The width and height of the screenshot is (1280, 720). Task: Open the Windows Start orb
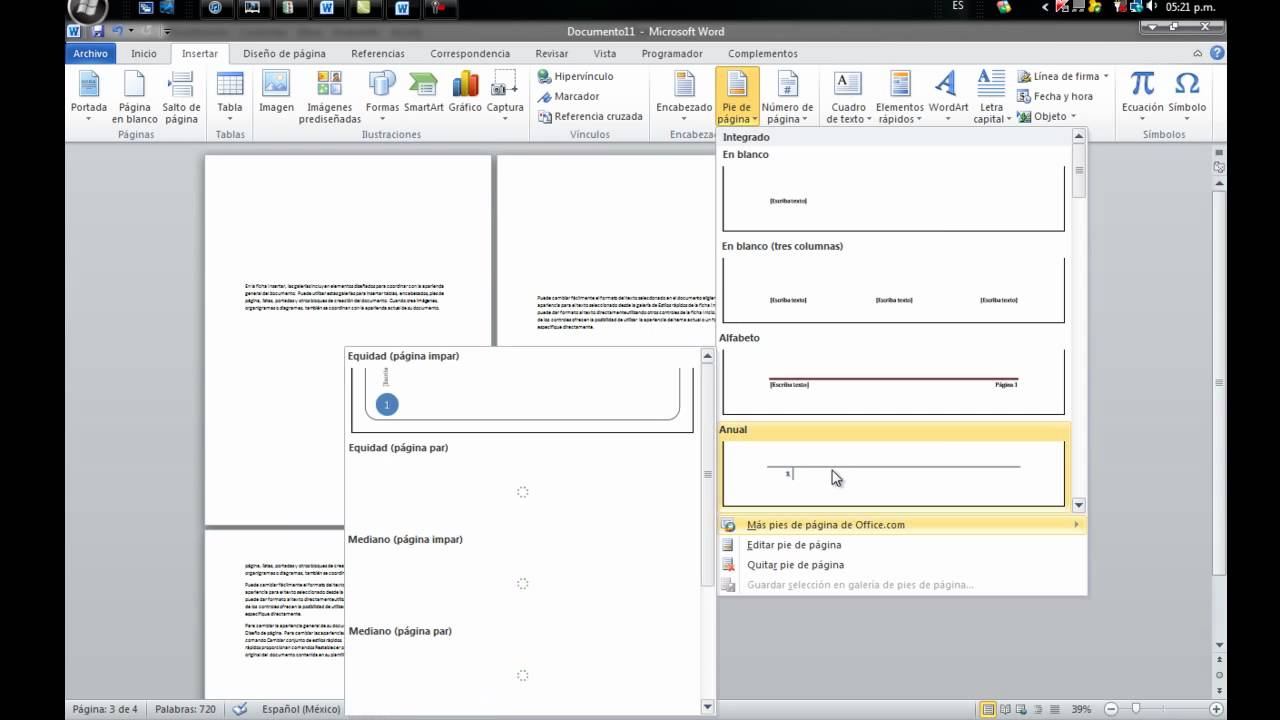(90, 10)
